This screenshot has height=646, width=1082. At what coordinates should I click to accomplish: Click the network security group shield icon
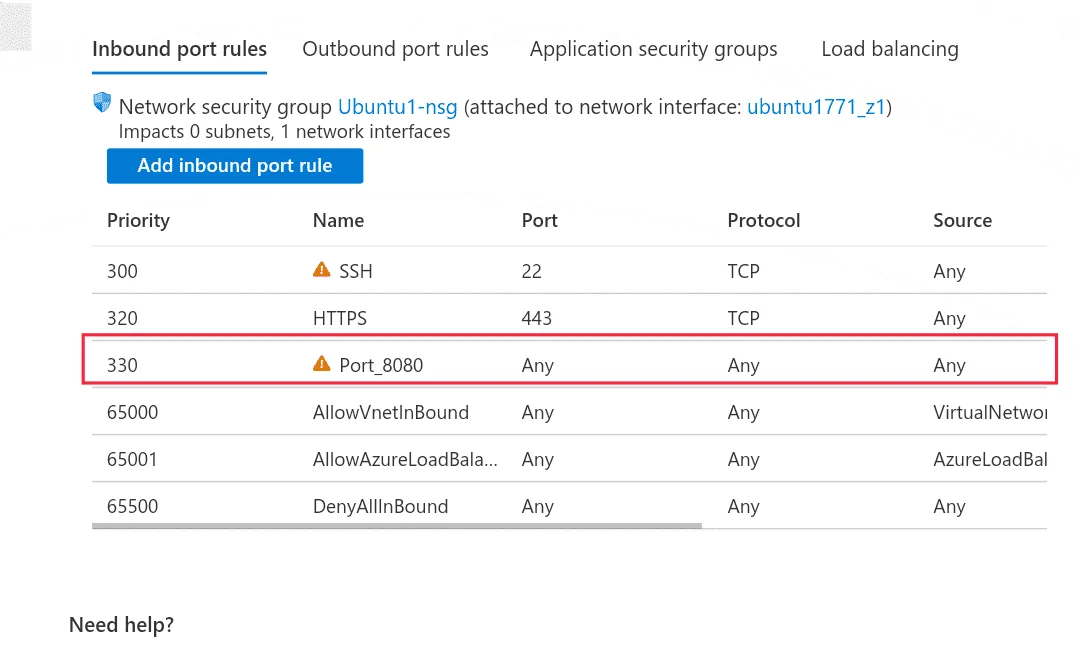pos(102,103)
